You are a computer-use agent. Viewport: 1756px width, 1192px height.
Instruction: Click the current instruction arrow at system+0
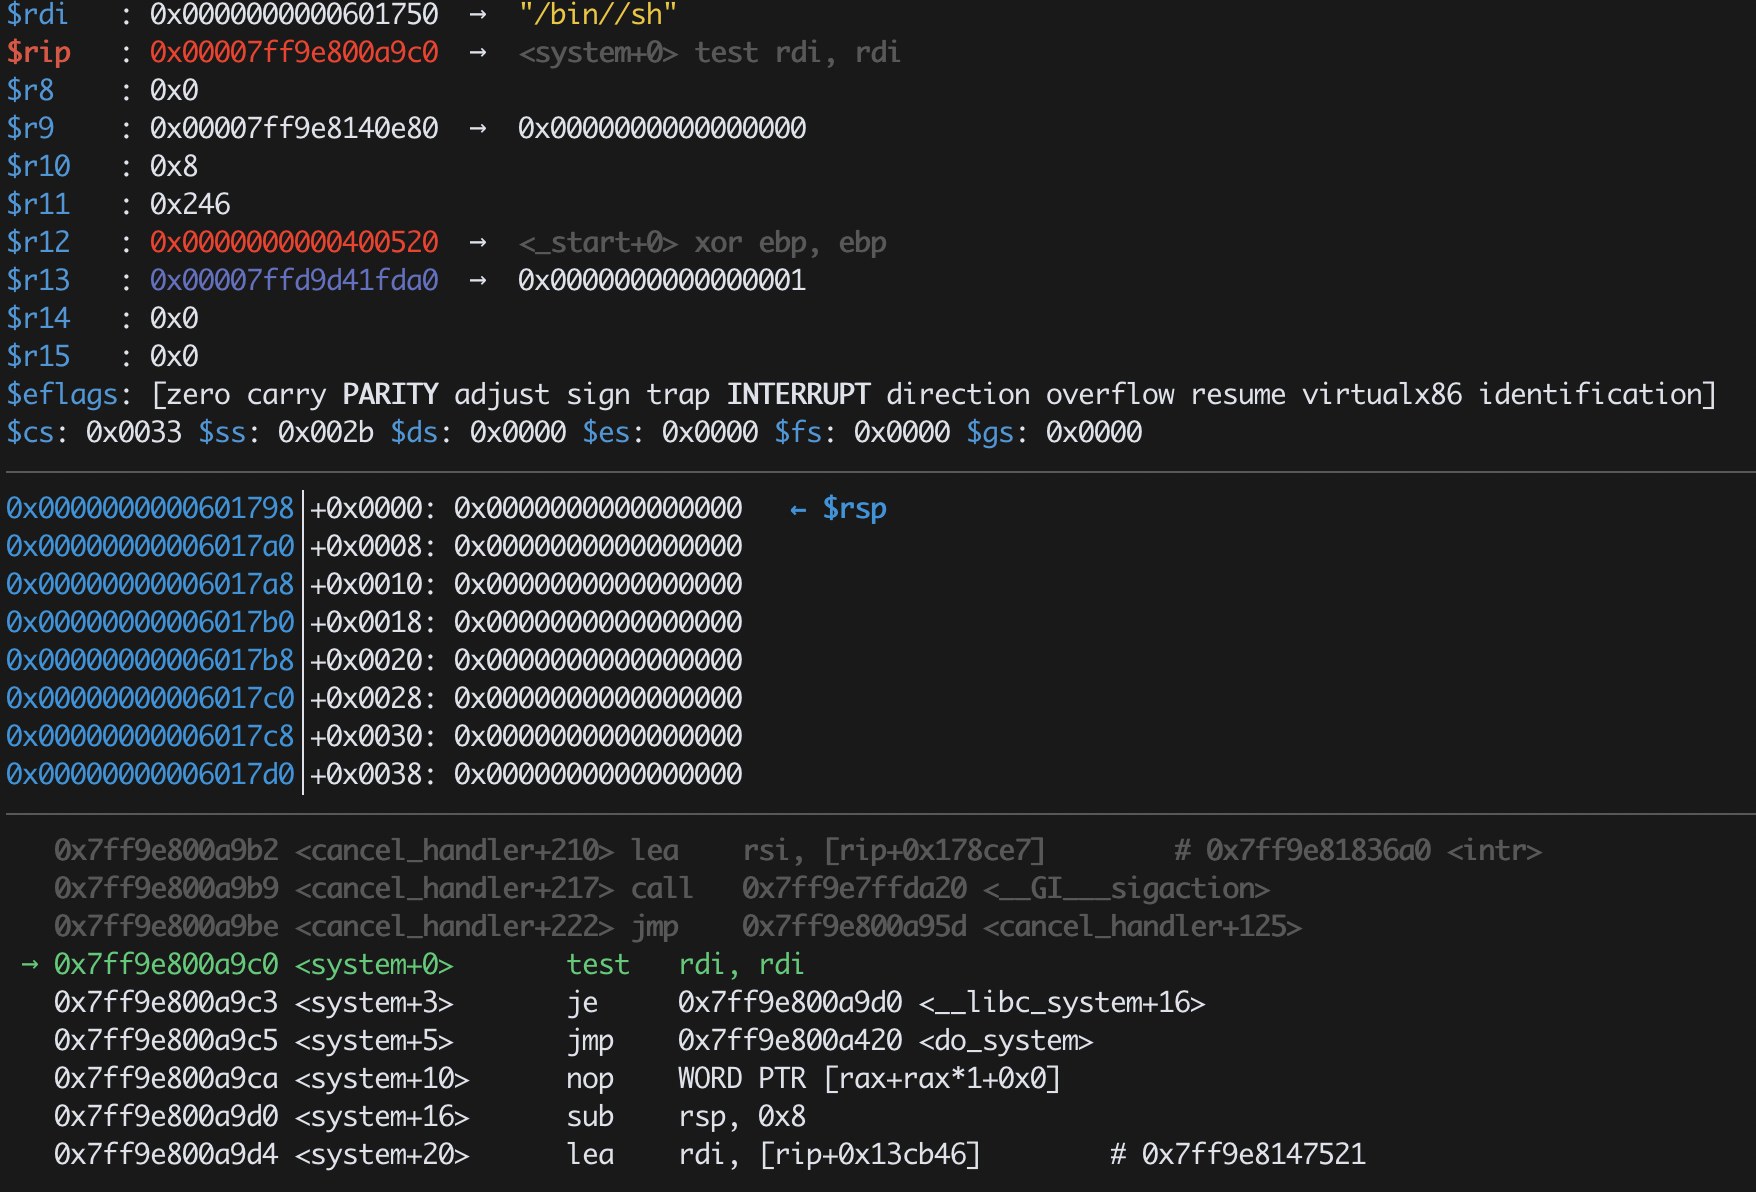coord(30,964)
